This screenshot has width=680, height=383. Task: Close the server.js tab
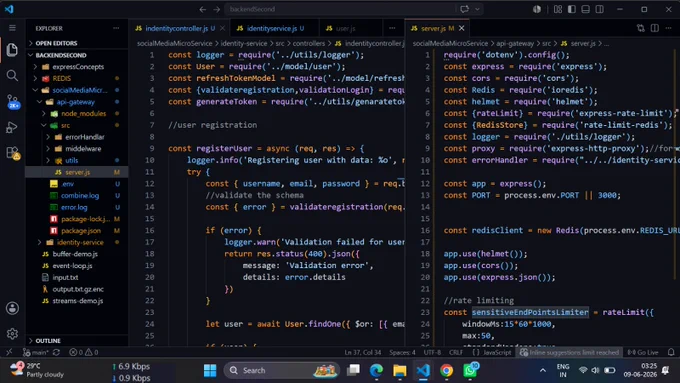coord(462,28)
